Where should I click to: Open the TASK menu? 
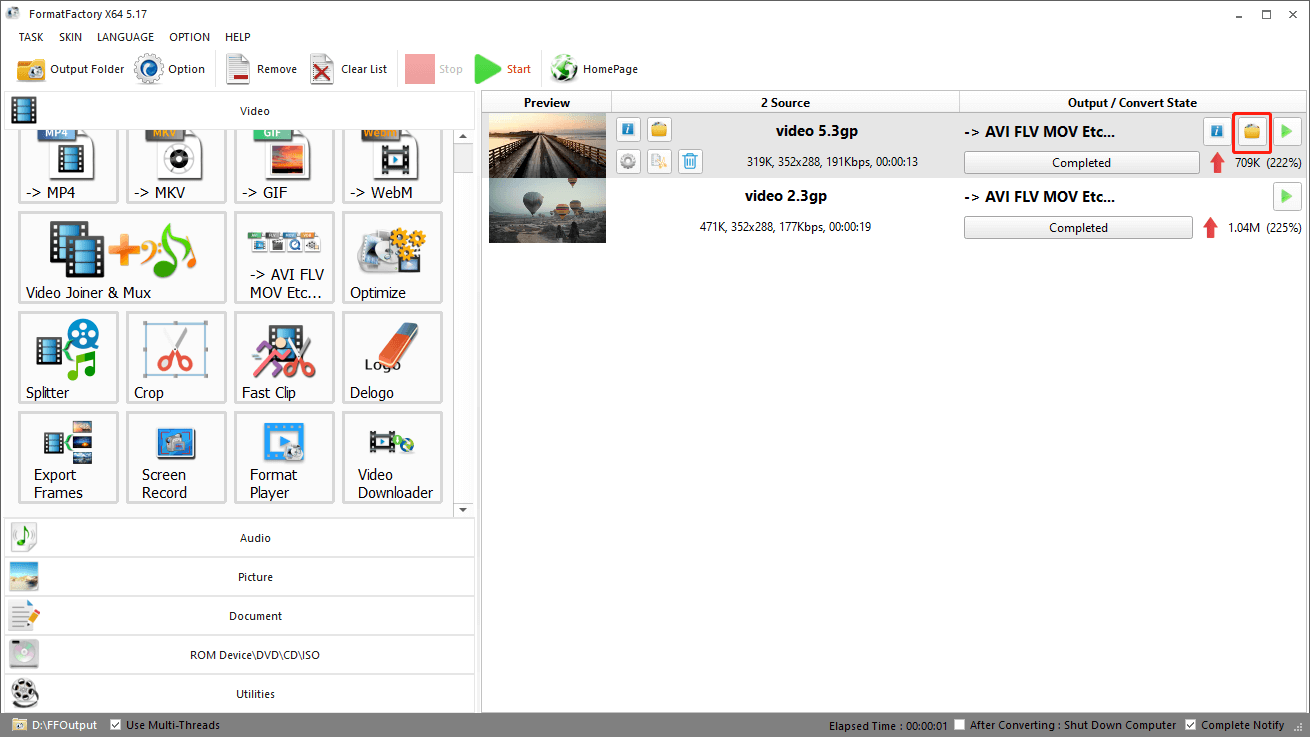point(31,37)
